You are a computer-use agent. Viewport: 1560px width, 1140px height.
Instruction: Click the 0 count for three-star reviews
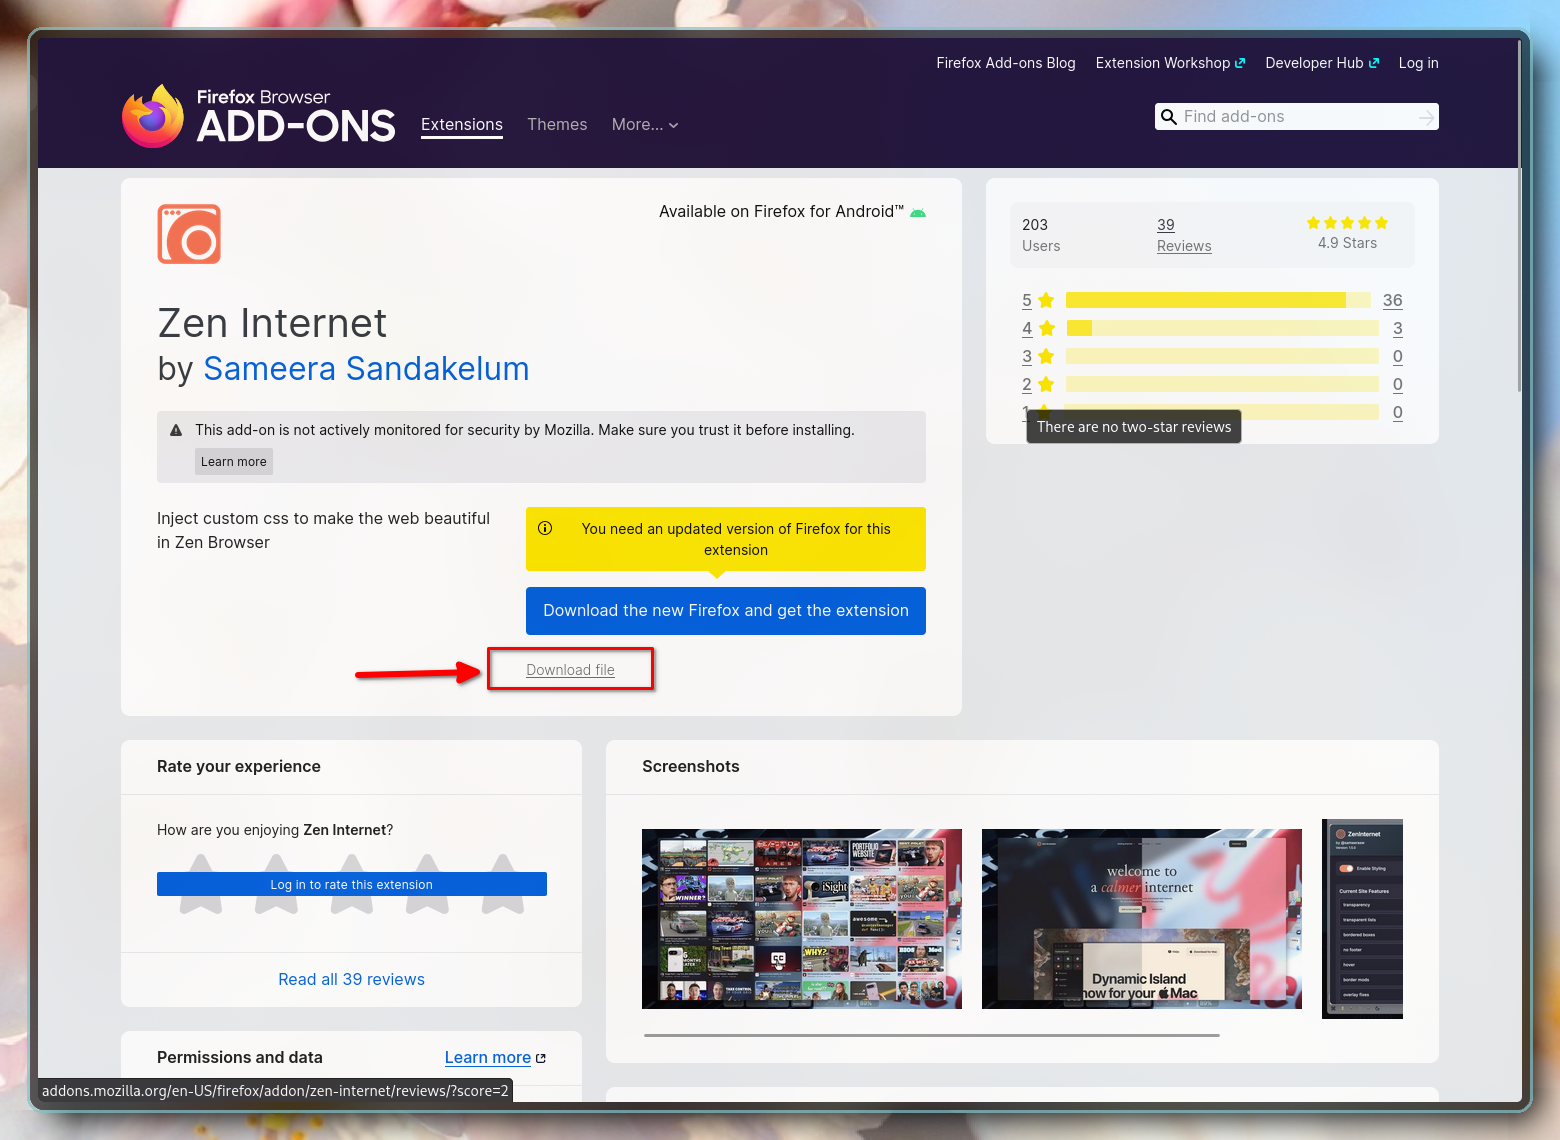pyautogui.click(x=1397, y=356)
